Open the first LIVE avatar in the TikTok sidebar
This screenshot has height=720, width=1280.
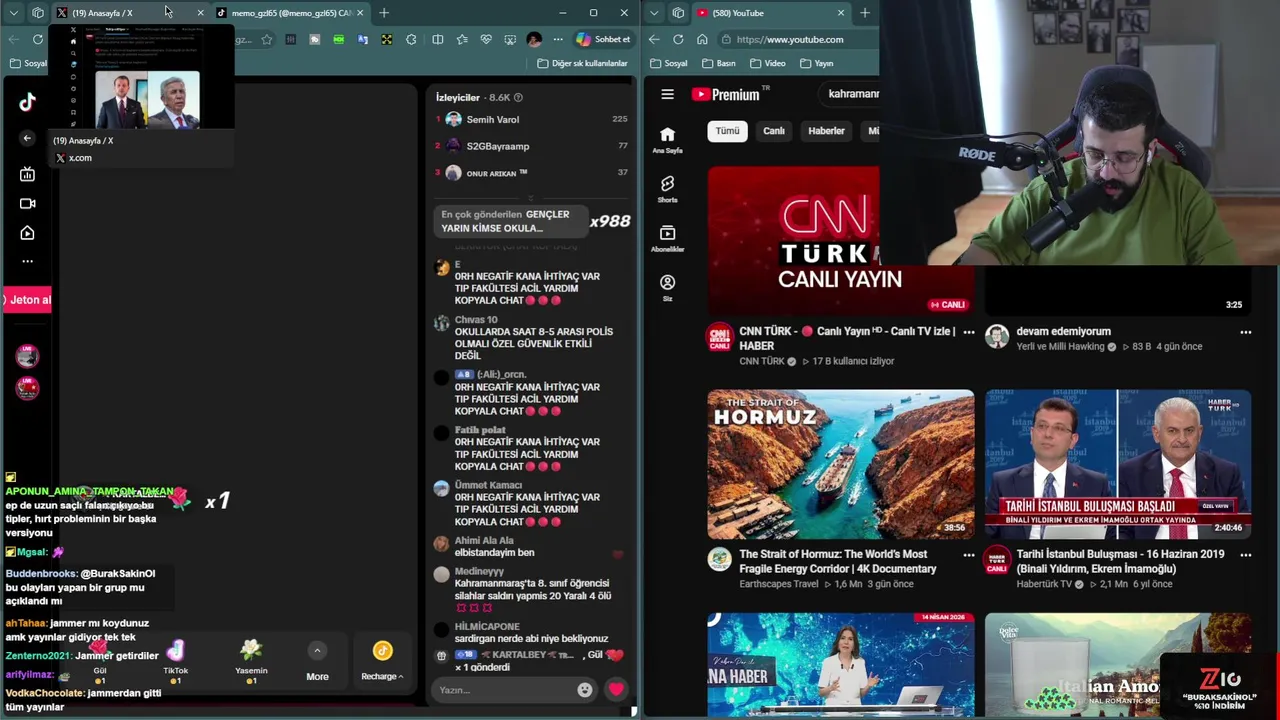point(27,356)
